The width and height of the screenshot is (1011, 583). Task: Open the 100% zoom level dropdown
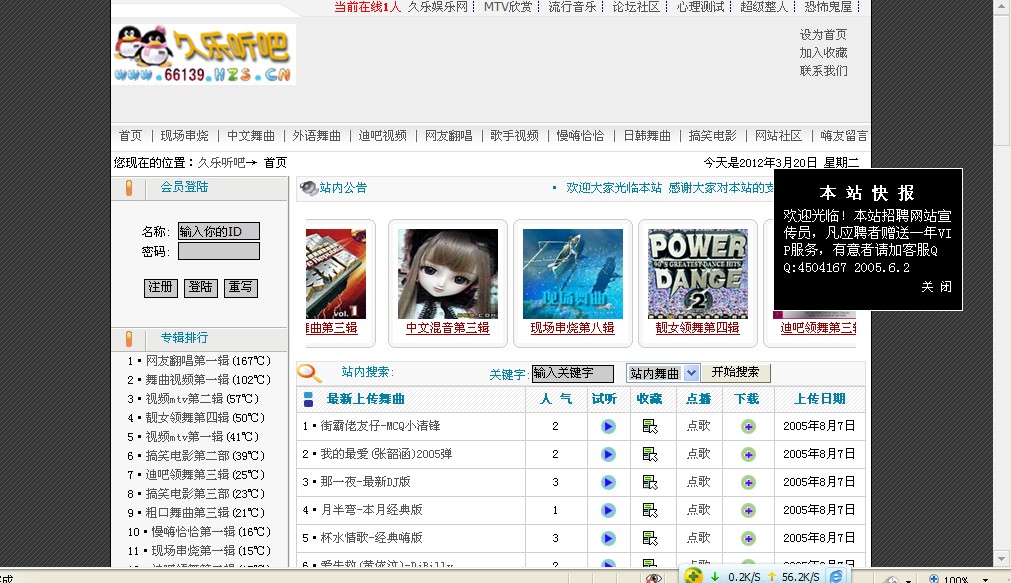[985, 579]
